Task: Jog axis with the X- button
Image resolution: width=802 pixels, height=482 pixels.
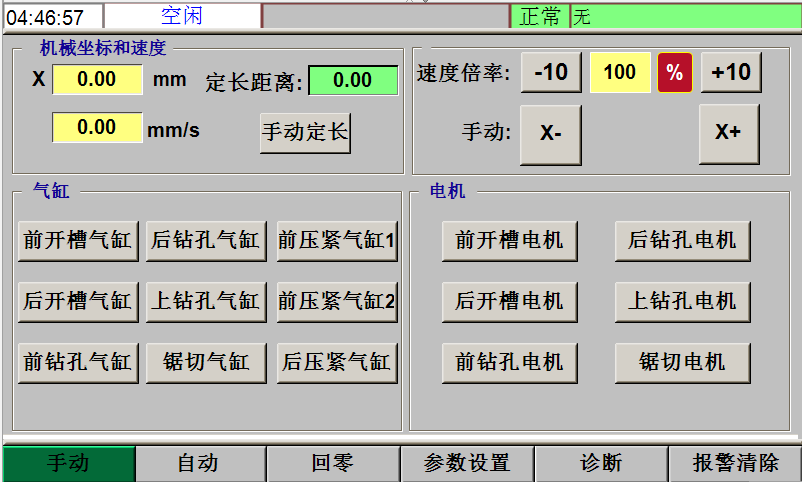Action: point(550,134)
